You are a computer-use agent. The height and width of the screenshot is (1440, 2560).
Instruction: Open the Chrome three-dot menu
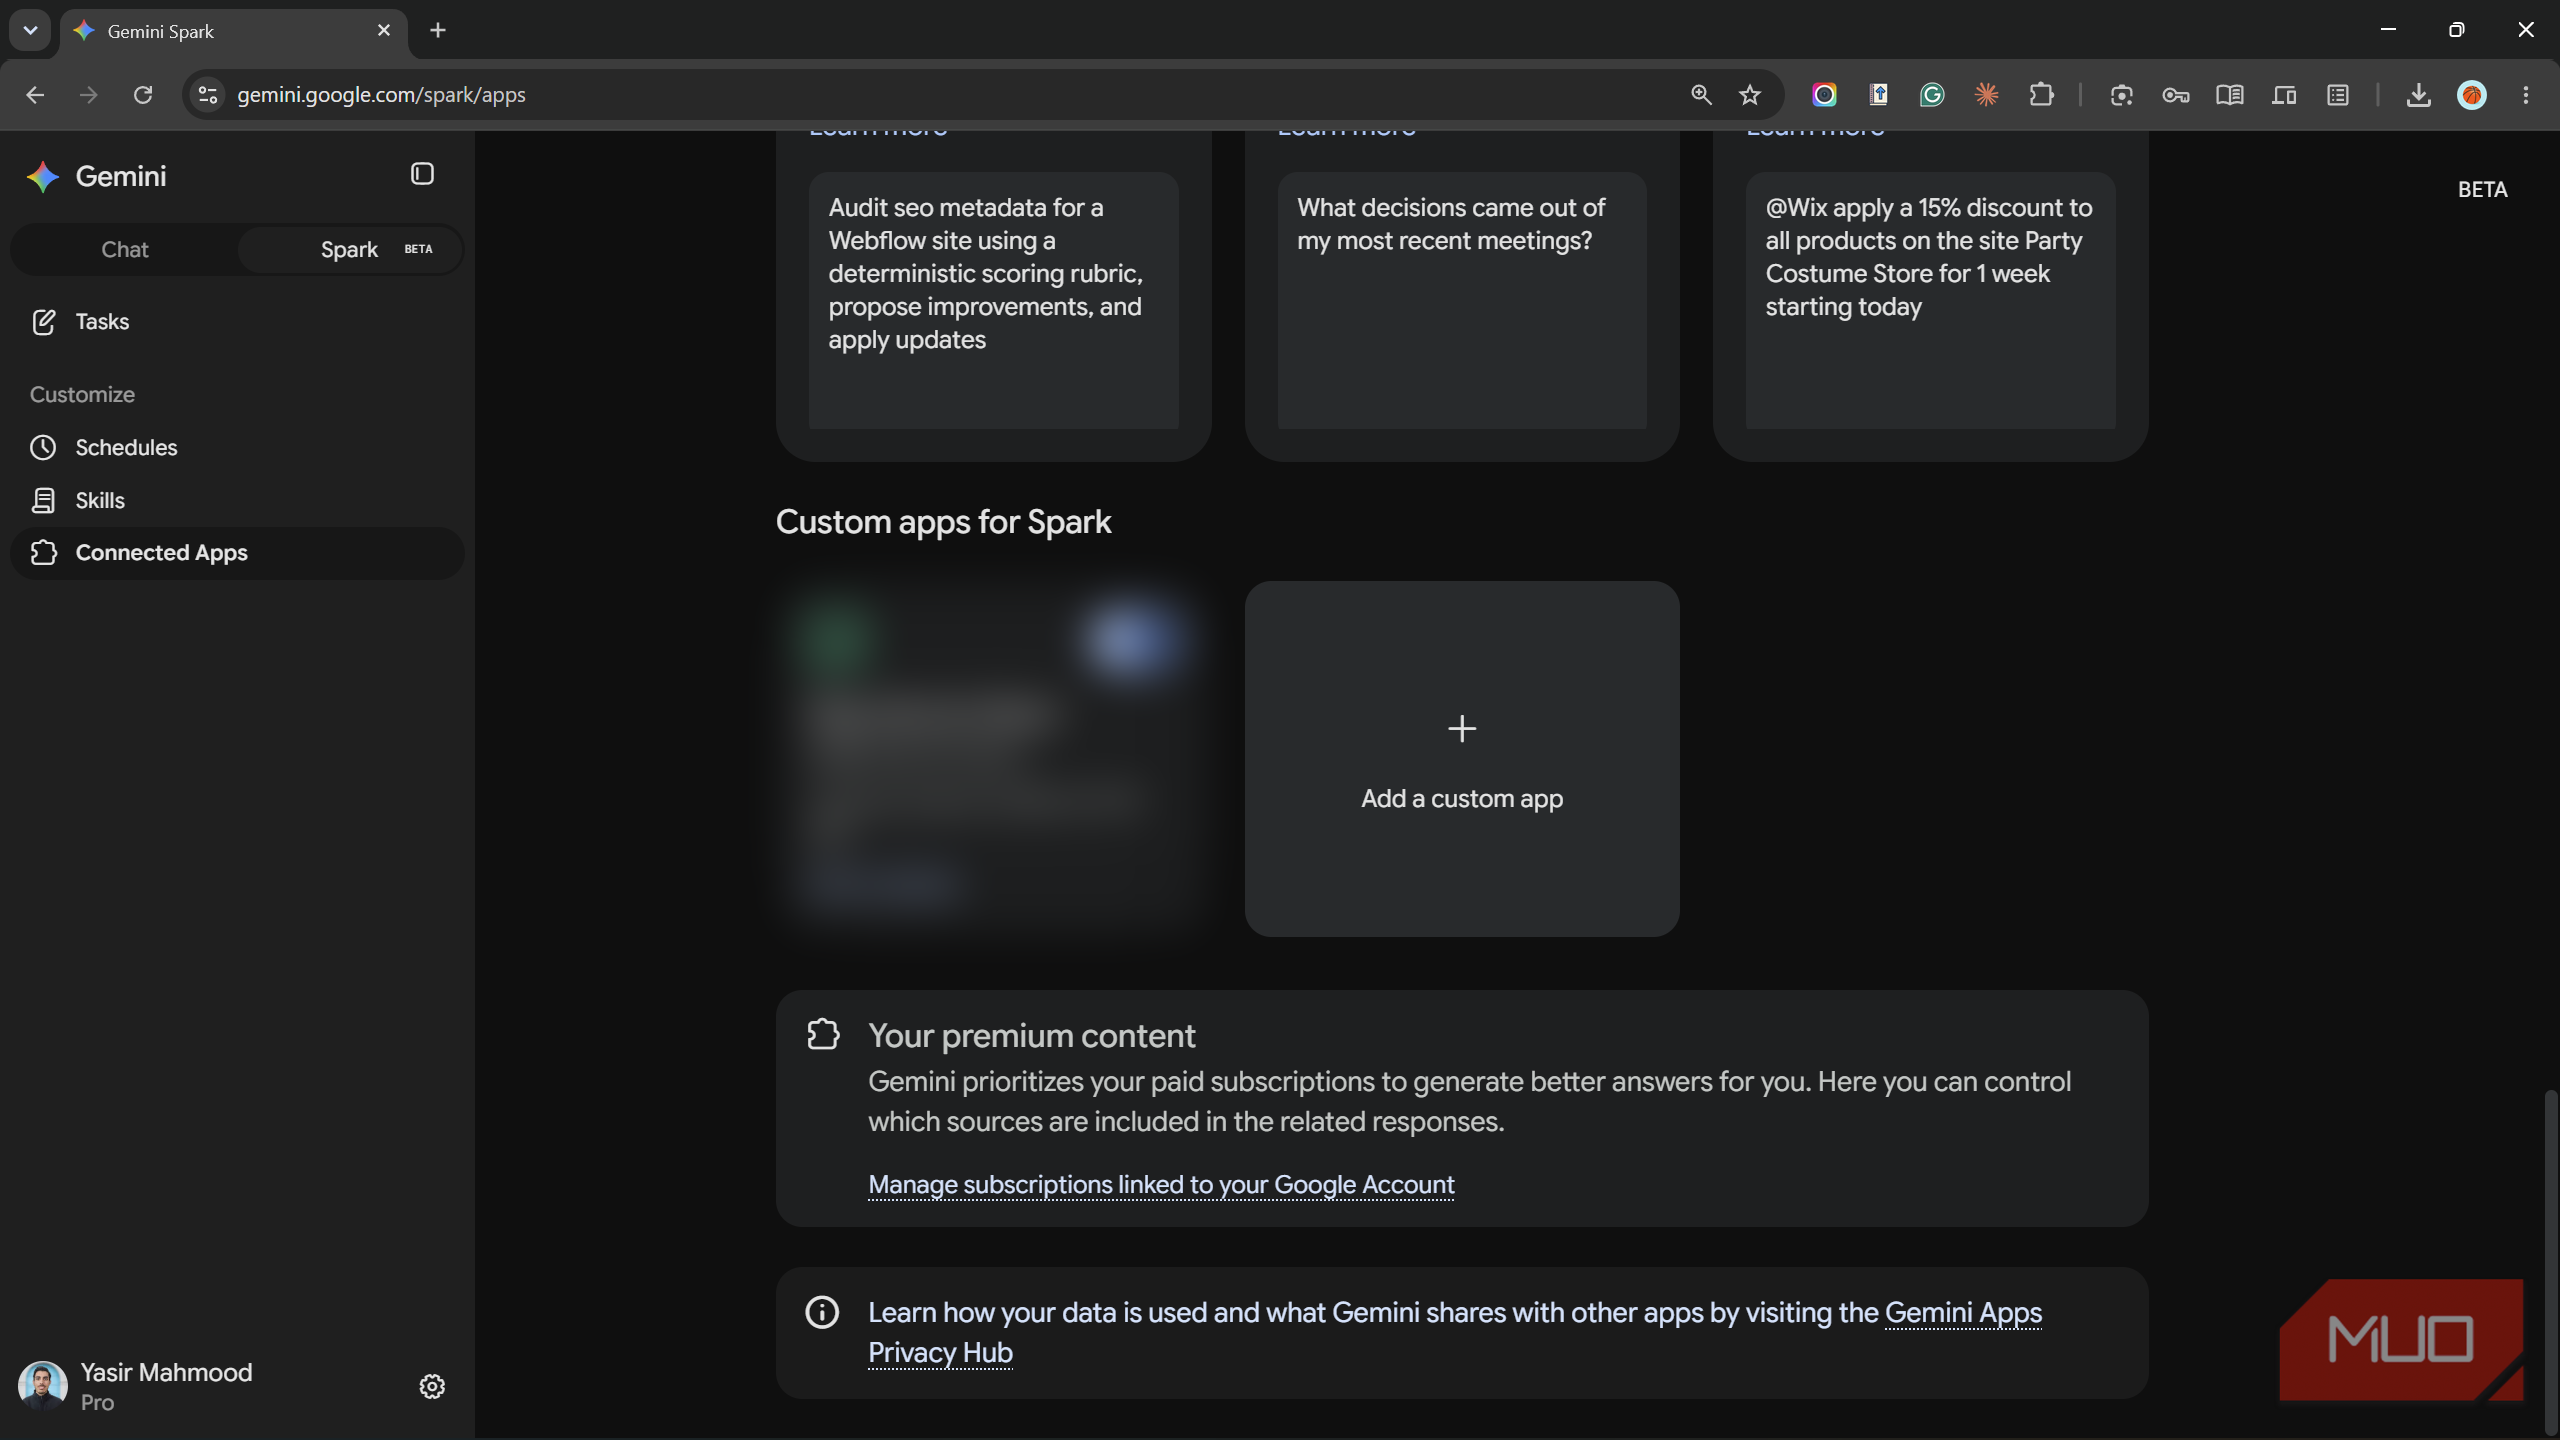point(2526,95)
